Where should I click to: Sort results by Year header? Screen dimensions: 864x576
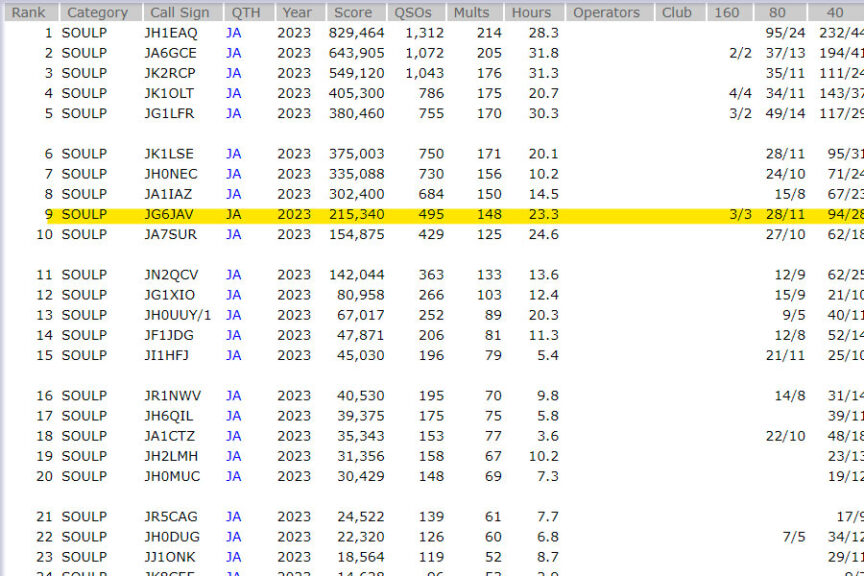coord(296,13)
